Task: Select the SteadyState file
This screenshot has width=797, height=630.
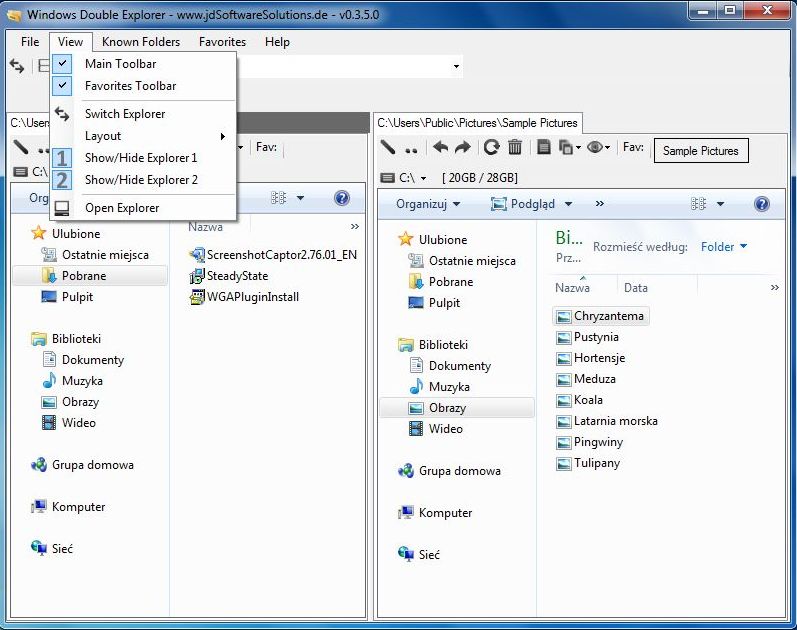Action: pos(228,276)
